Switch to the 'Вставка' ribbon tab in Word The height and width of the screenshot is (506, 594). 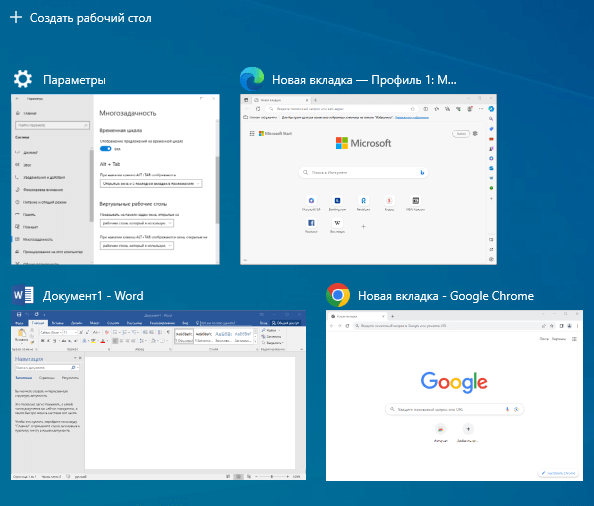tap(58, 323)
